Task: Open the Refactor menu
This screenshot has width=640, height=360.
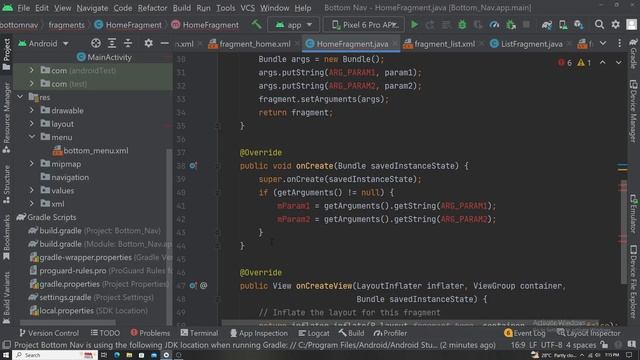Action: pyautogui.click(x=152, y=8)
